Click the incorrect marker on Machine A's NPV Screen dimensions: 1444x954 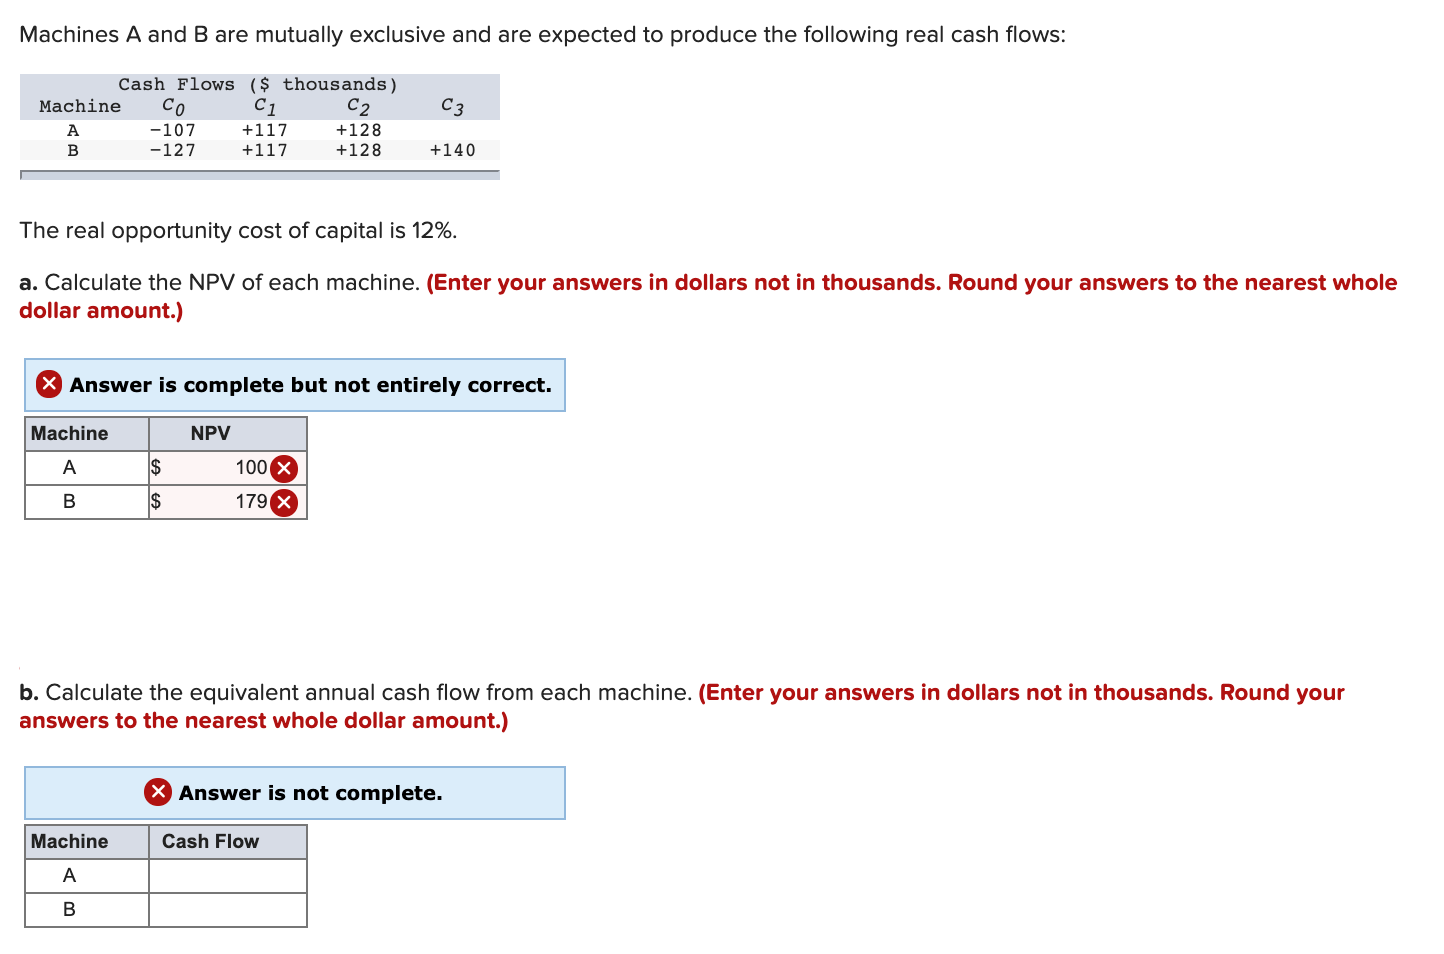282,467
